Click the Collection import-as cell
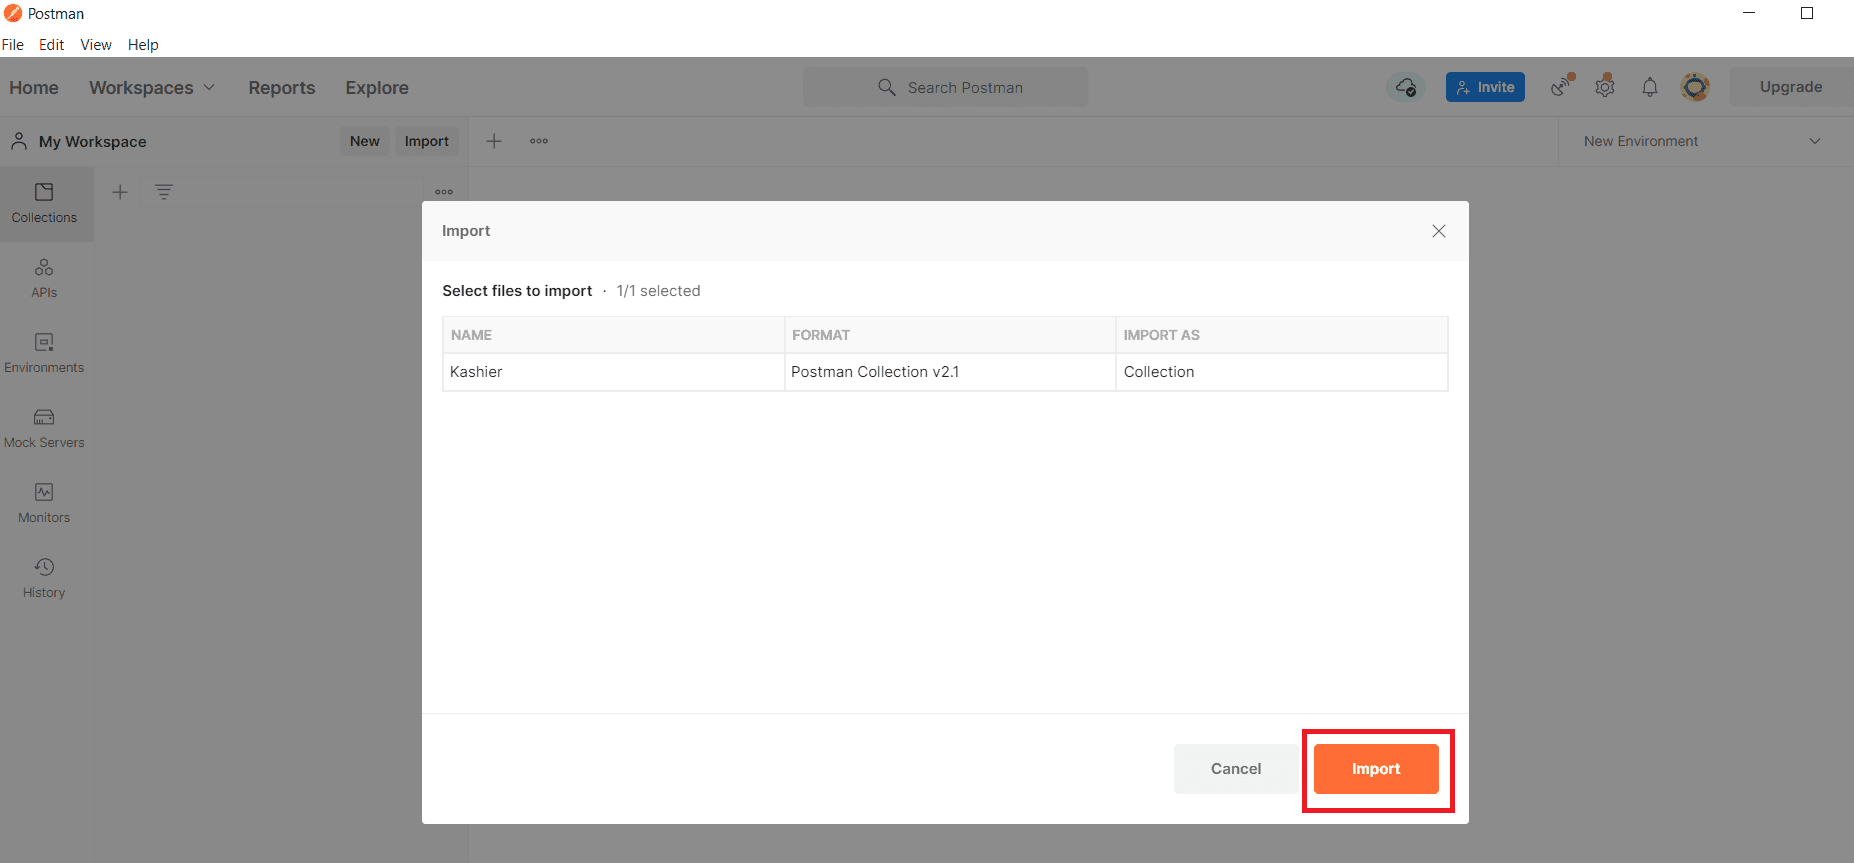 (x=1282, y=372)
